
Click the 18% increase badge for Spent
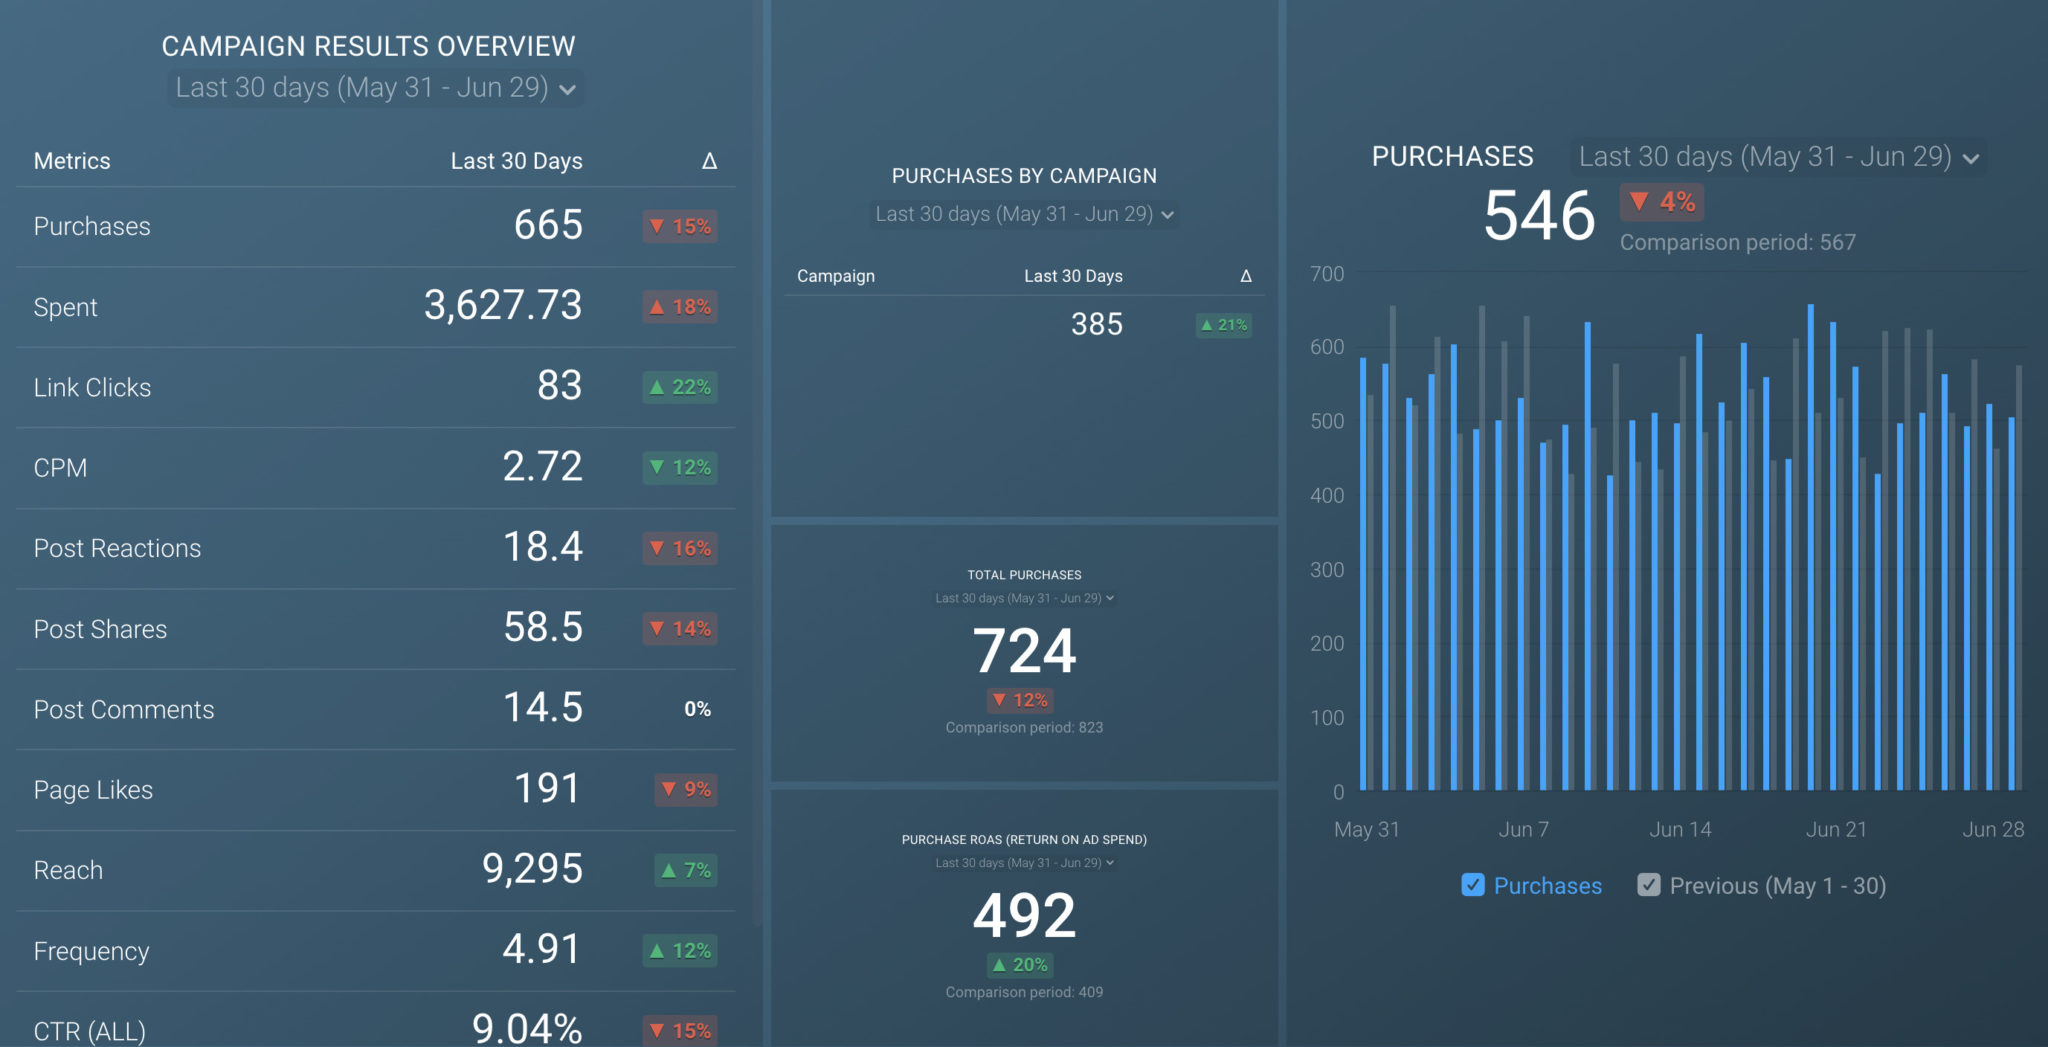pyautogui.click(x=680, y=307)
